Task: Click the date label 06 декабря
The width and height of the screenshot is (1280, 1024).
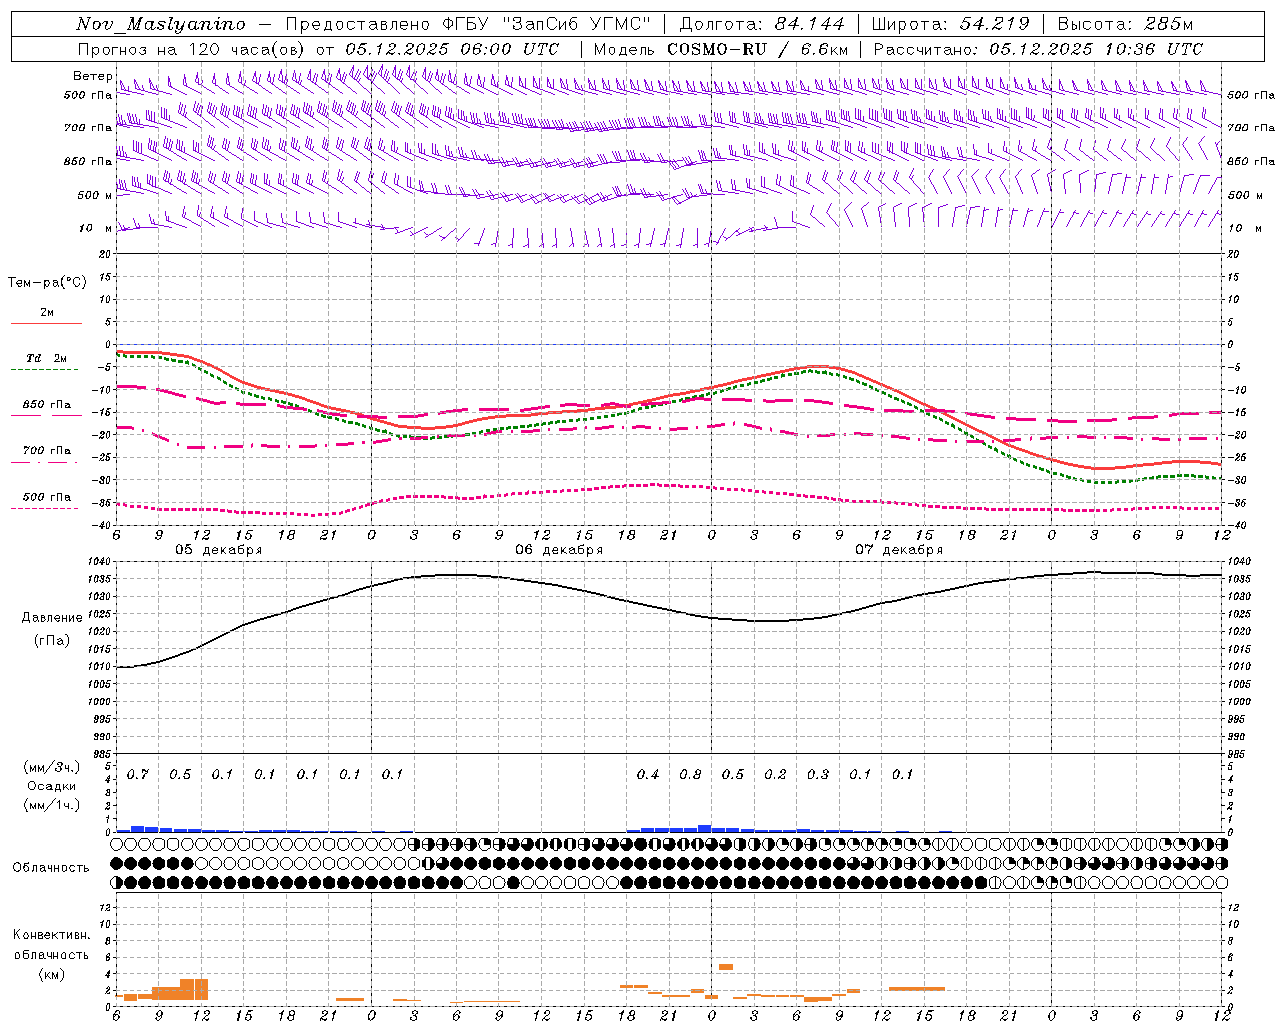Action: pyautogui.click(x=559, y=550)
